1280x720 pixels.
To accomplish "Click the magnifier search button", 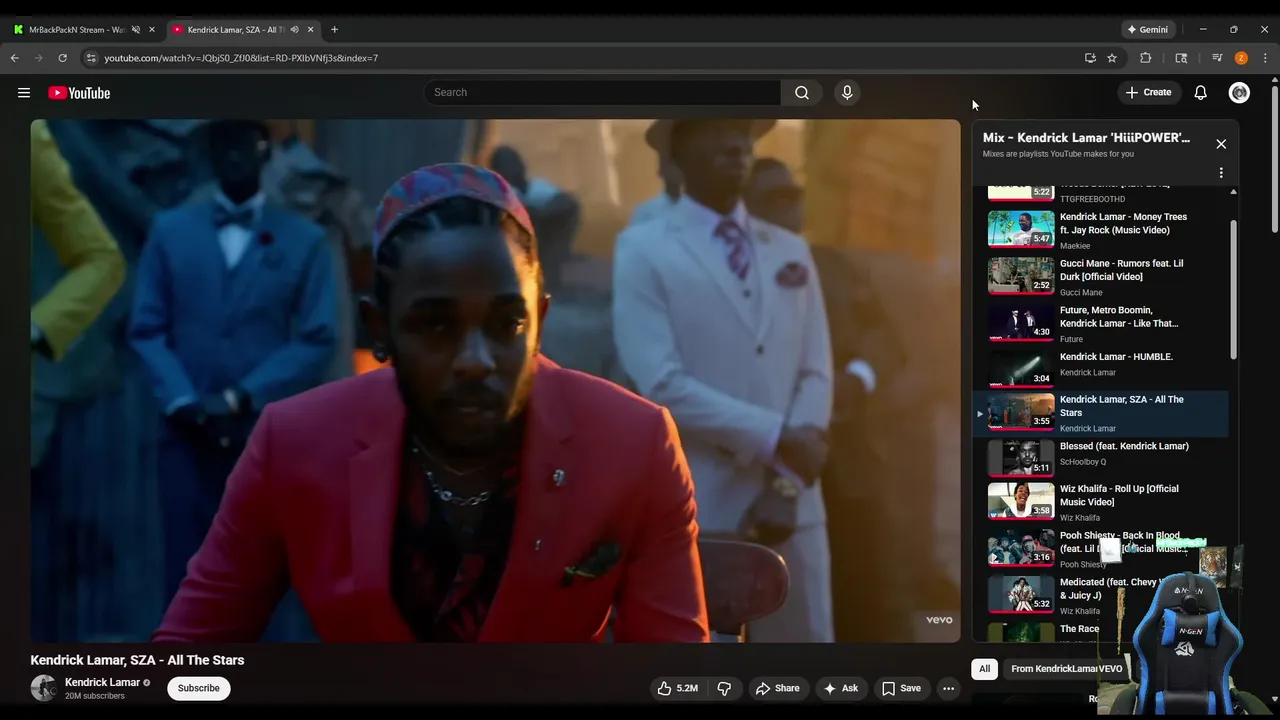I will point(802,92).
